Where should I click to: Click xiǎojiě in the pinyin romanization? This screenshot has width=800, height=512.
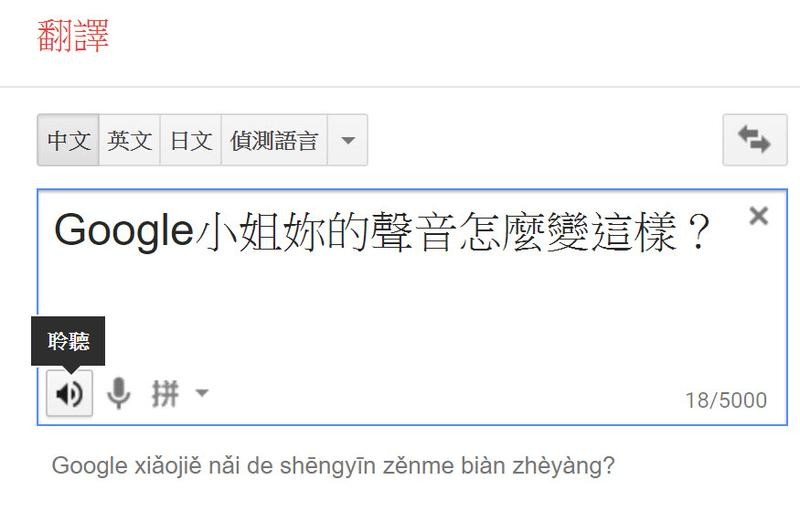coord(168,466)
